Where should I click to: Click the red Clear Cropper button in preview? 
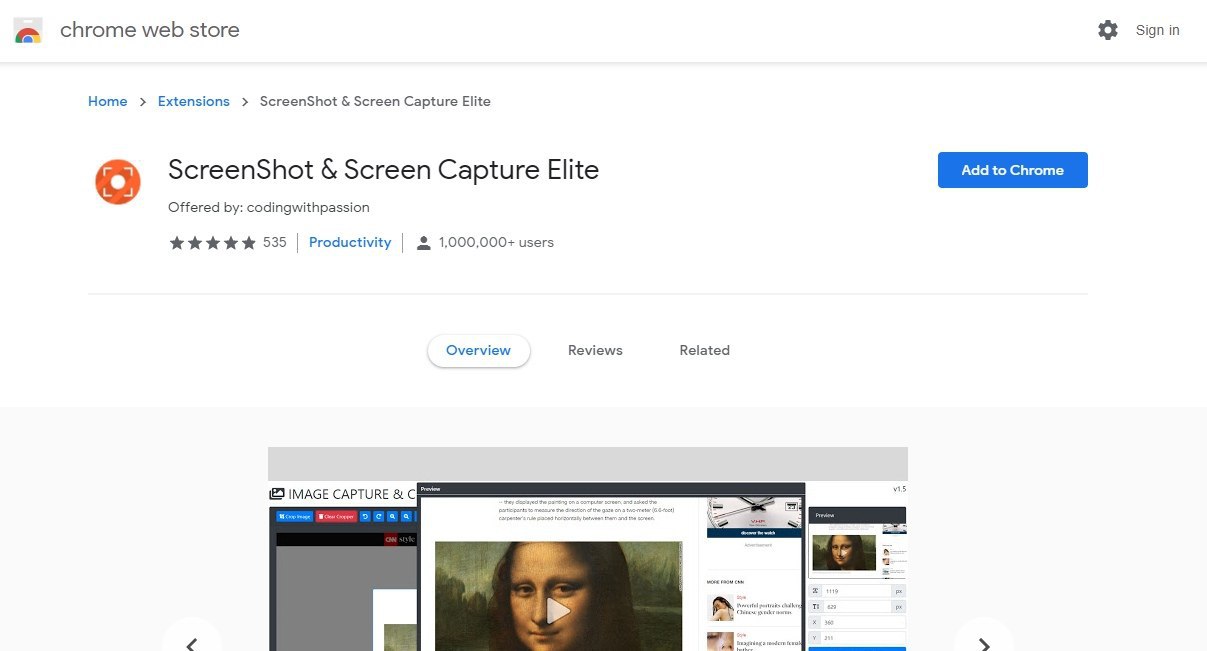(336, 517)
